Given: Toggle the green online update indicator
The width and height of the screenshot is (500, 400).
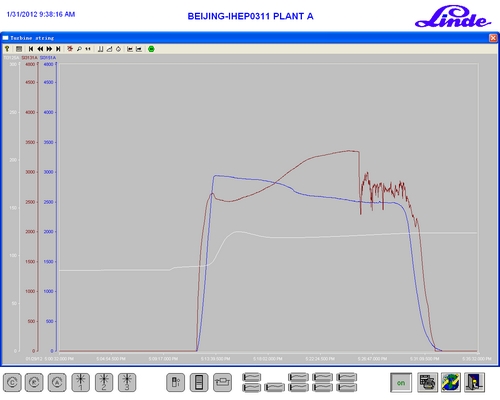Looking at the screenshot, I should (151, 49).
